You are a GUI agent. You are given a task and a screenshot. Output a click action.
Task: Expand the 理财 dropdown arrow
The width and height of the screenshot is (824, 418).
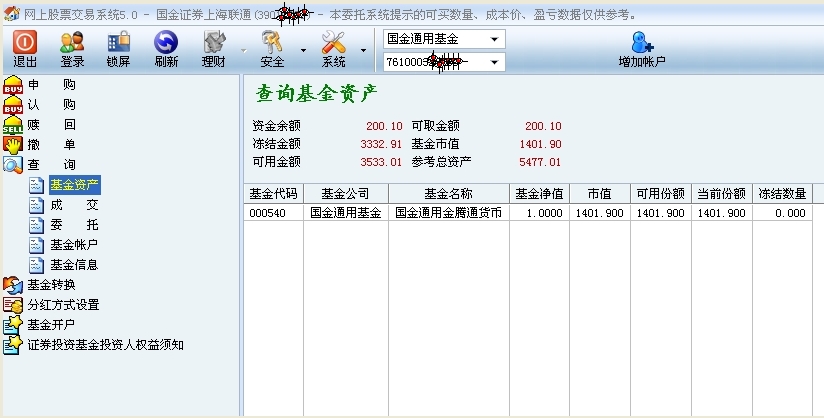click(243, 50)
